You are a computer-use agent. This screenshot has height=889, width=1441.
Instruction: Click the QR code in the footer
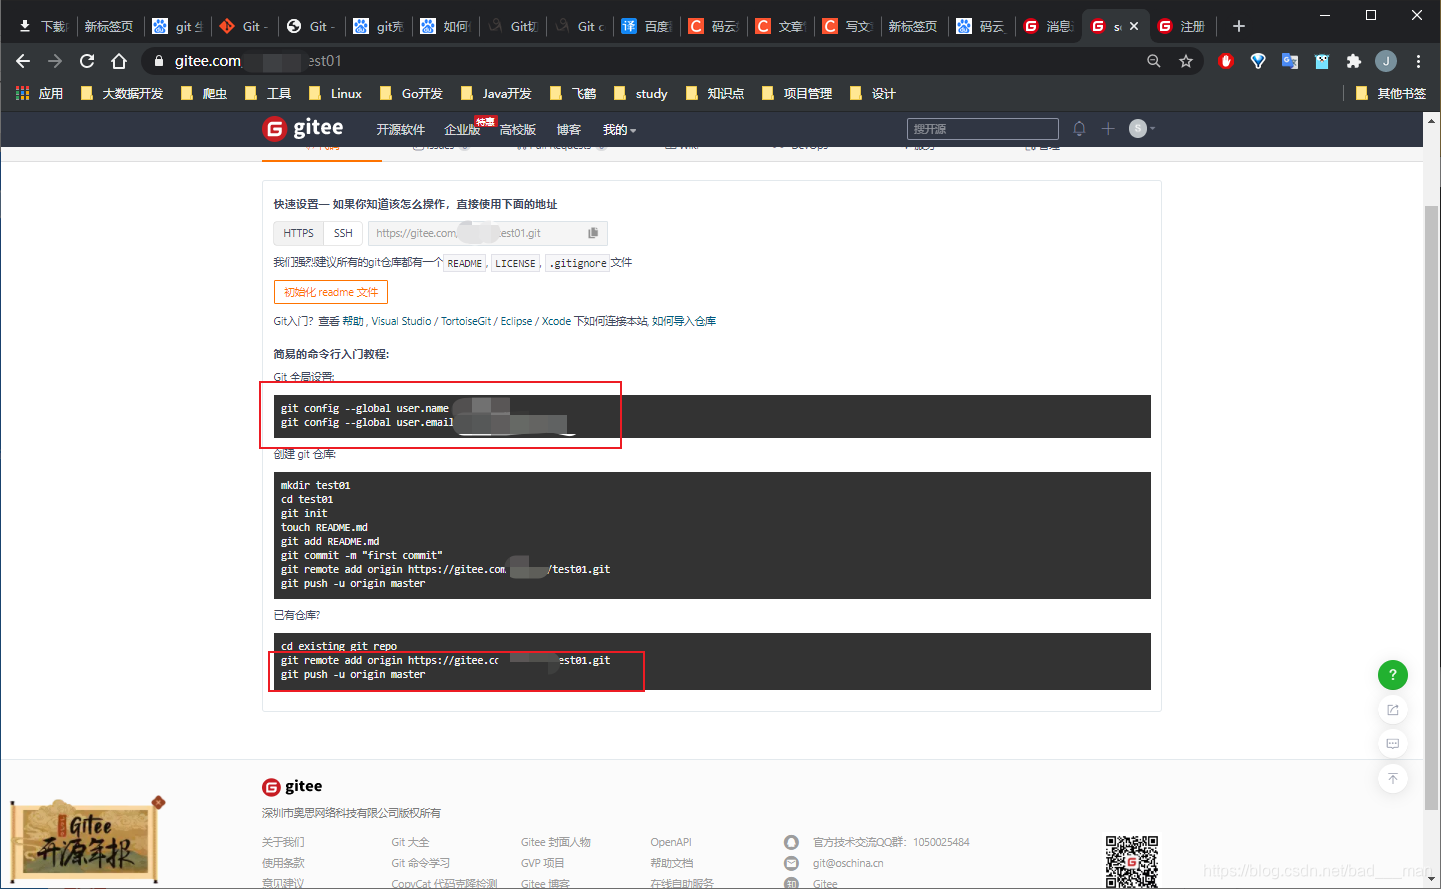1131,861
